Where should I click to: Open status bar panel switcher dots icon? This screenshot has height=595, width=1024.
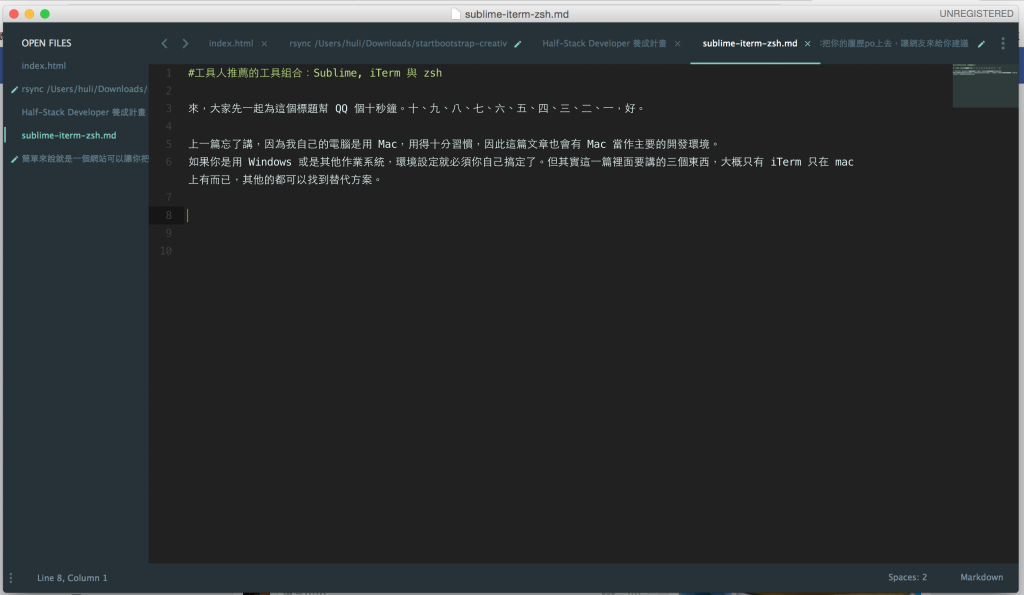pyautogui.click(x=10, y=578)
